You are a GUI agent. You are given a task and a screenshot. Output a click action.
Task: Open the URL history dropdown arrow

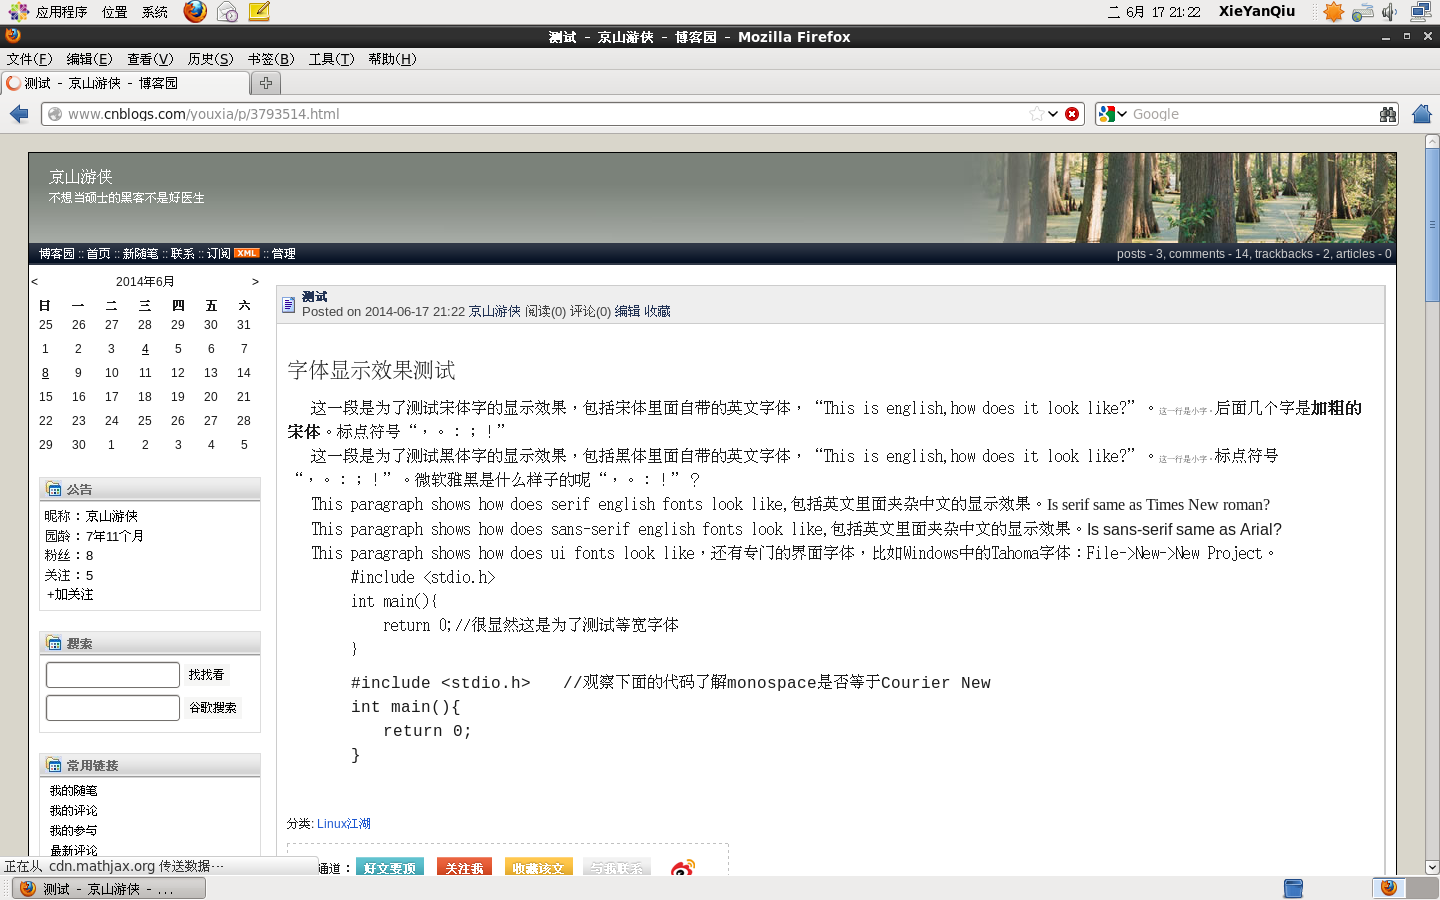[x=1053, y=114]
